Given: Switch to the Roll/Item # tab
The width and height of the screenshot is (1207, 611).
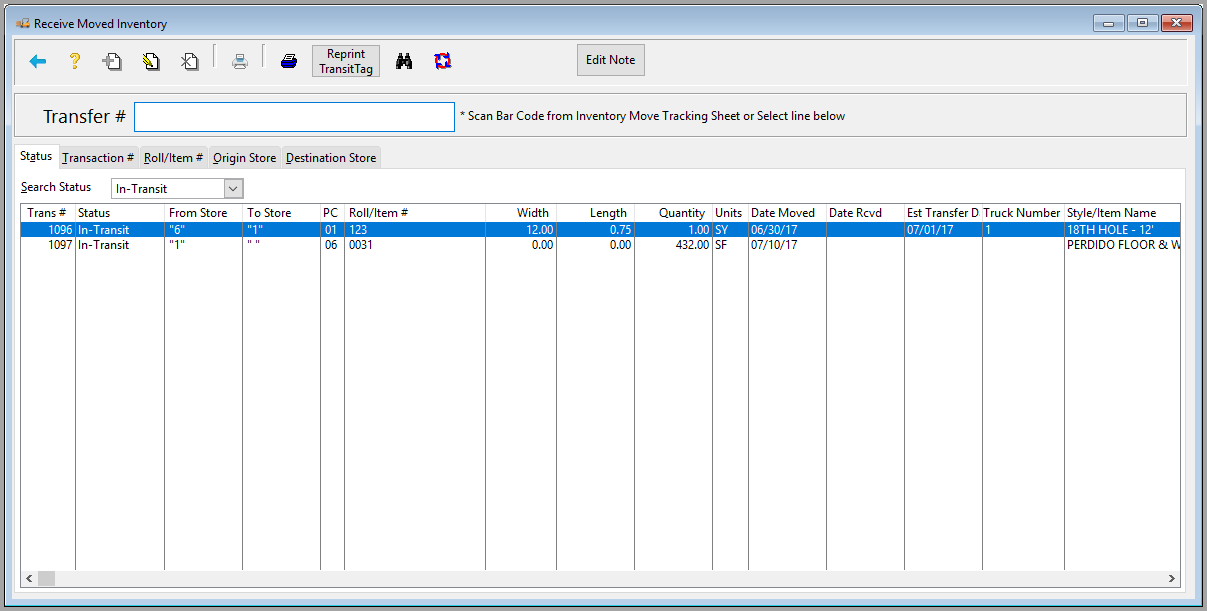Looking at the screenshot, I should pyautogui.click(x=174, y=158).
